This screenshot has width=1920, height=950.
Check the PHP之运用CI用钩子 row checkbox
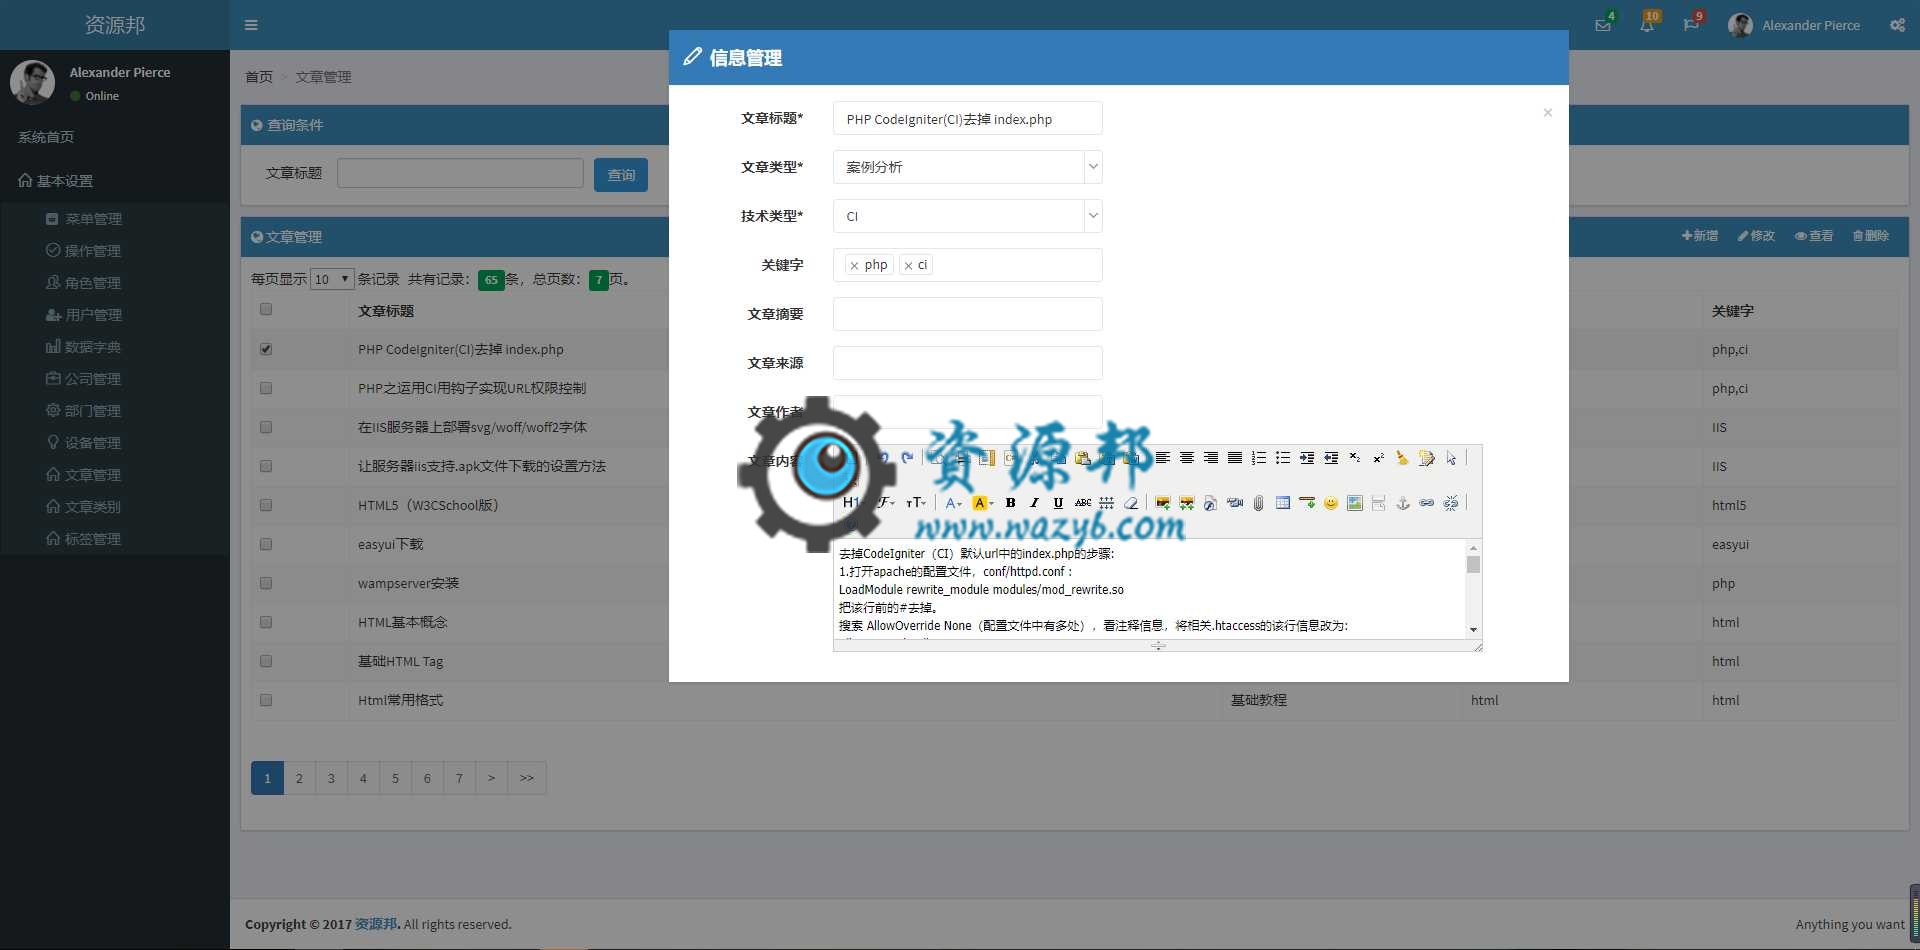(x=266, y=388)
